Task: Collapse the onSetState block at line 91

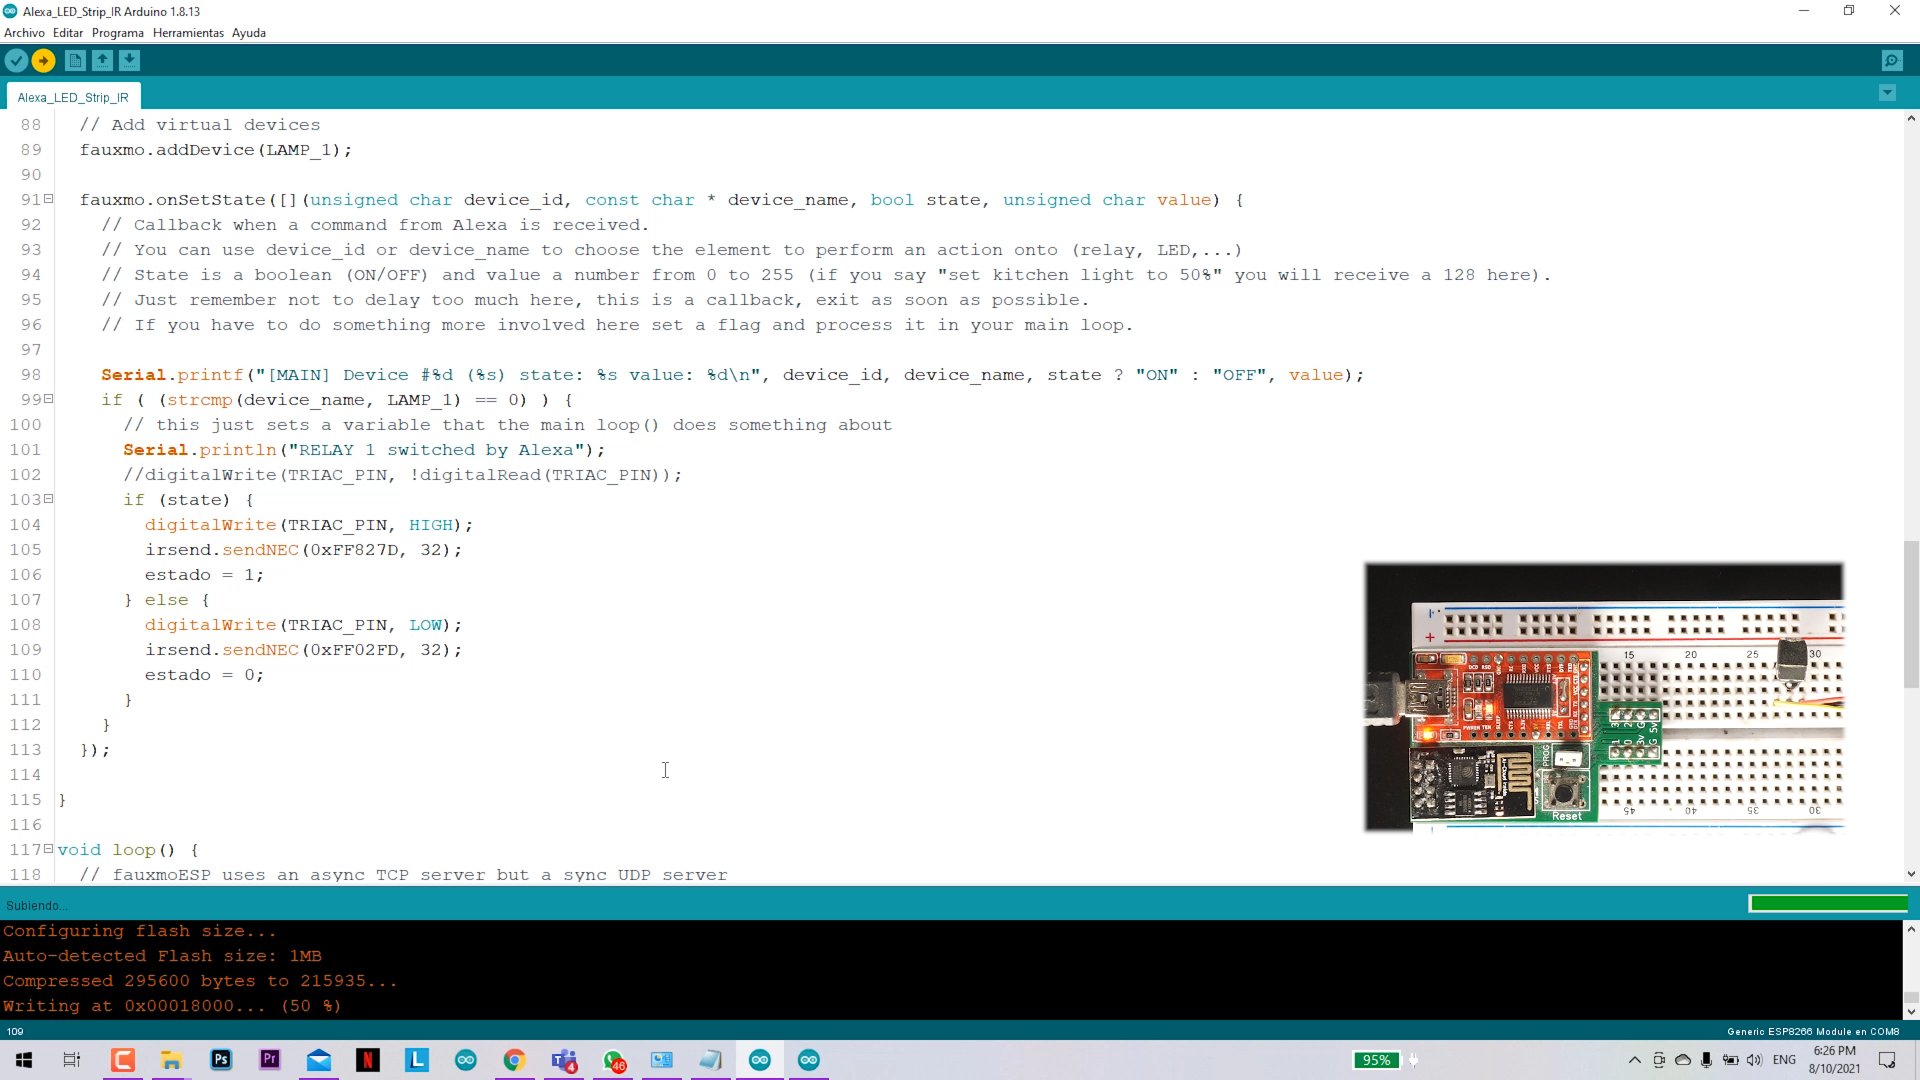Action: (x=49, y=199)
